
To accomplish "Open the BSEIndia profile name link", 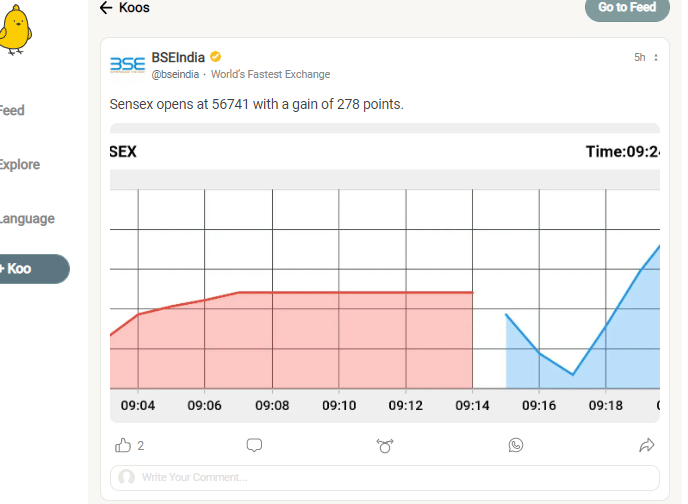I will click(178, 57).
